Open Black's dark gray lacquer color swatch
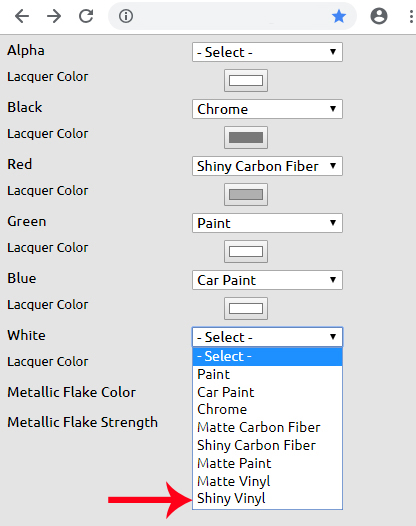 (246, 138)
